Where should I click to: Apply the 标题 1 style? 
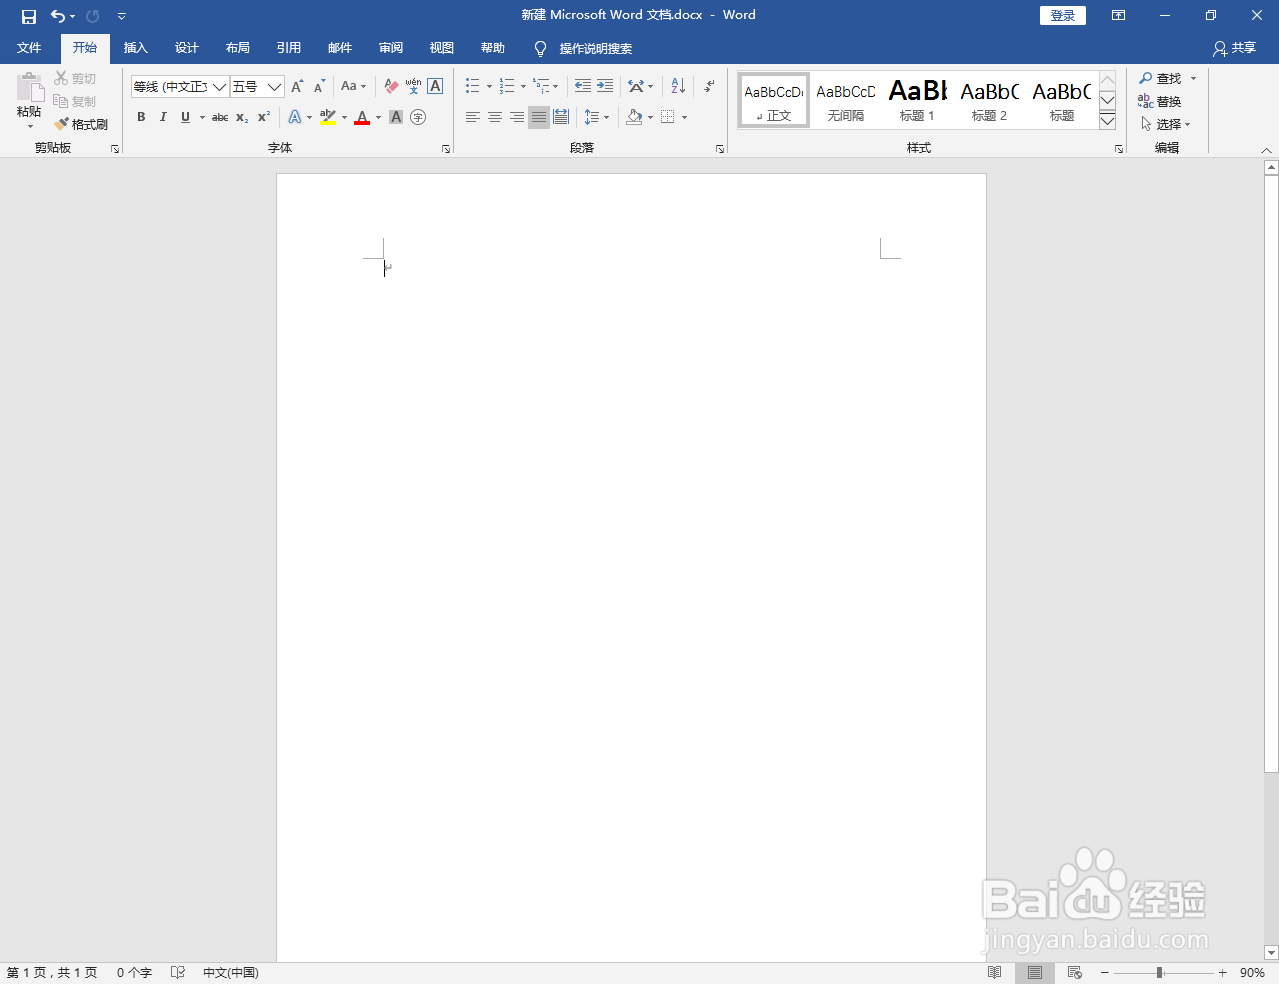coord(916,100)
